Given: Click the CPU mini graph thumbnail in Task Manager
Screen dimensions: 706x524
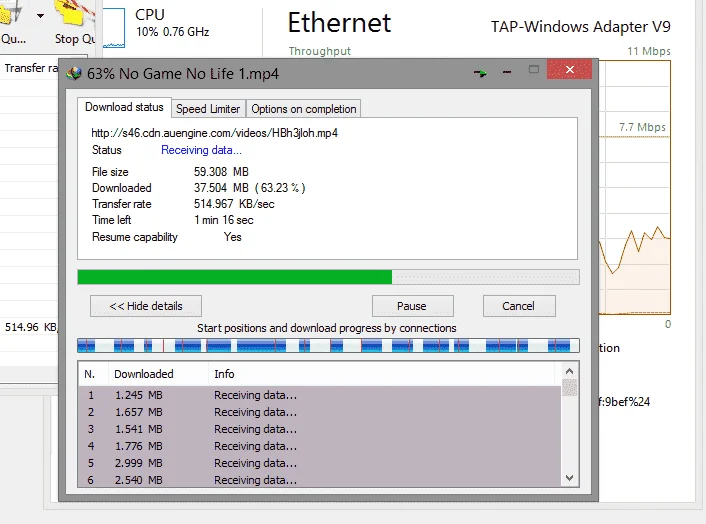Looking at the screenshot, I should tap(113, 28).
